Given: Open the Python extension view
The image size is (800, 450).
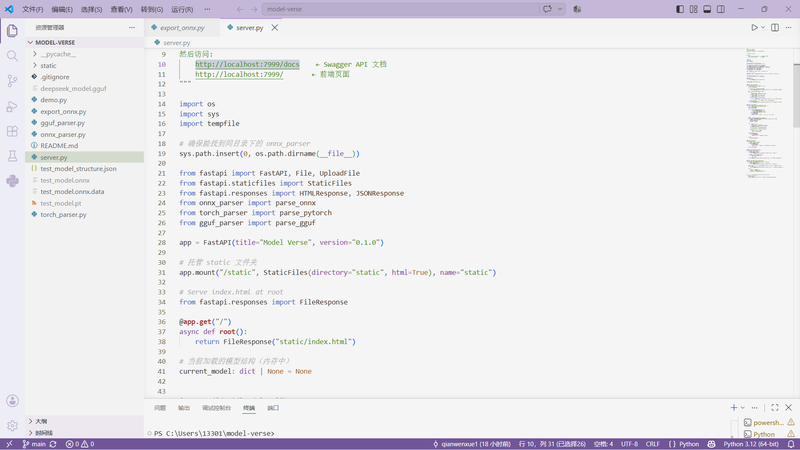Looking at the screenshot, I should [x=12, y=181].
